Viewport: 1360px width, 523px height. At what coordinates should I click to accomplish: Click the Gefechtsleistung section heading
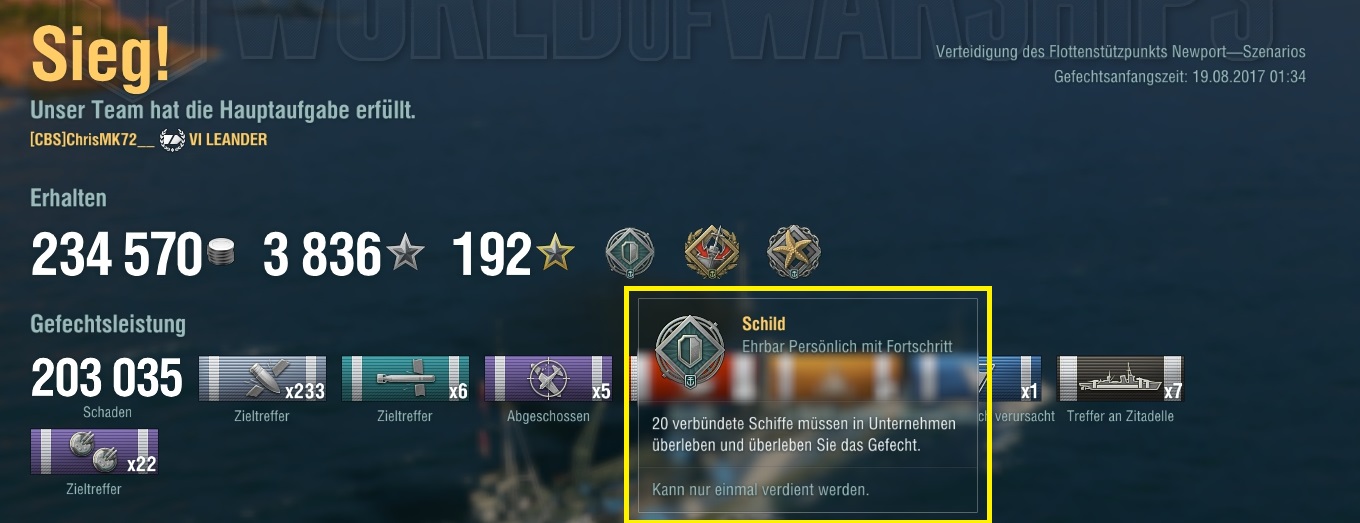pyautogui.click(x=108, y=325)
